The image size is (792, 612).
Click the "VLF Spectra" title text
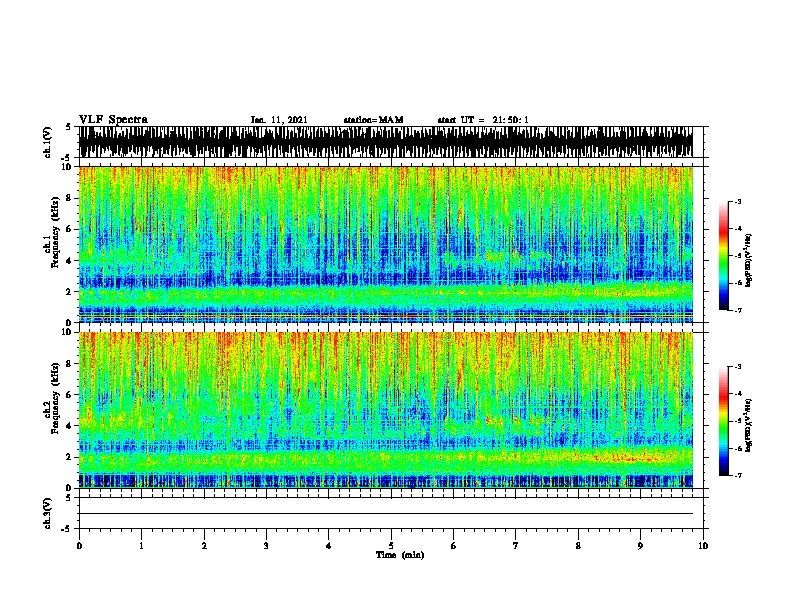[x=113, y=120]
